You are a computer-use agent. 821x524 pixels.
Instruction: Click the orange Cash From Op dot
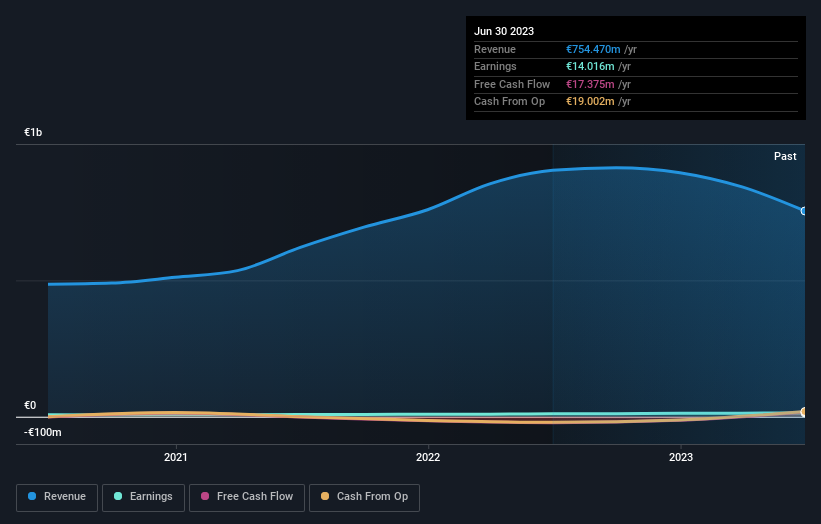[325, 496]
